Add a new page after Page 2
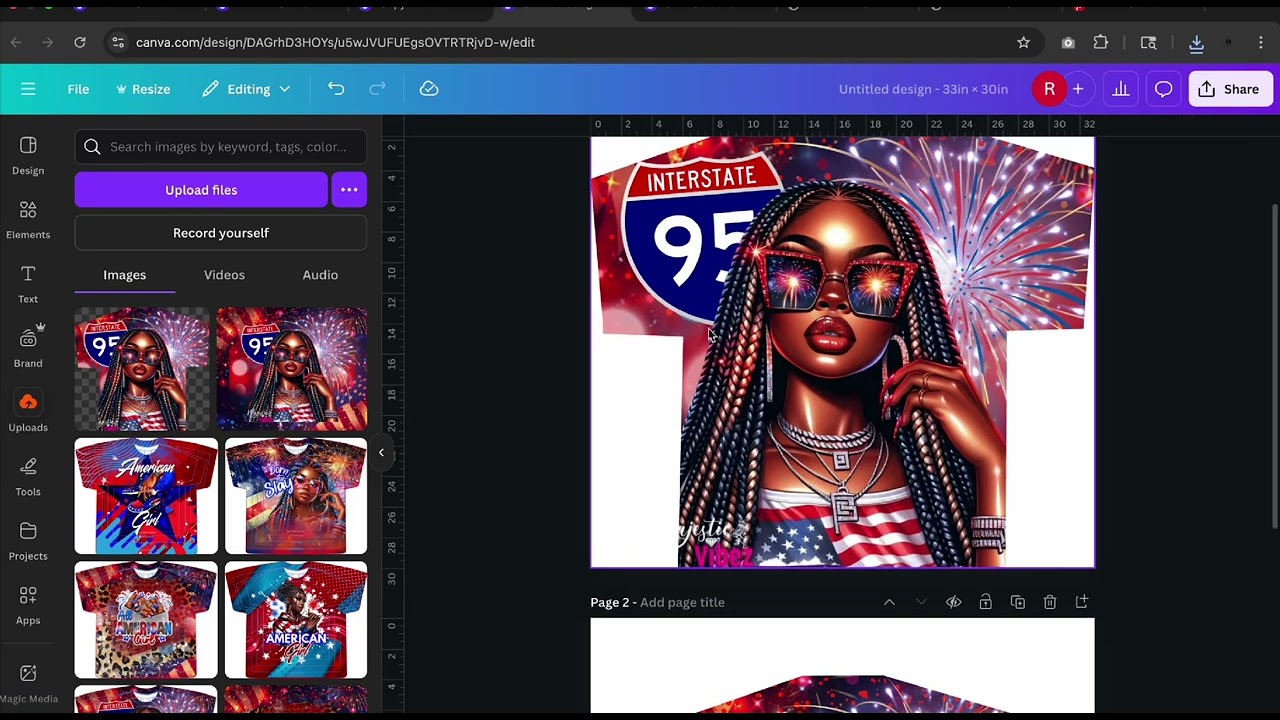 click(1081, 602)
